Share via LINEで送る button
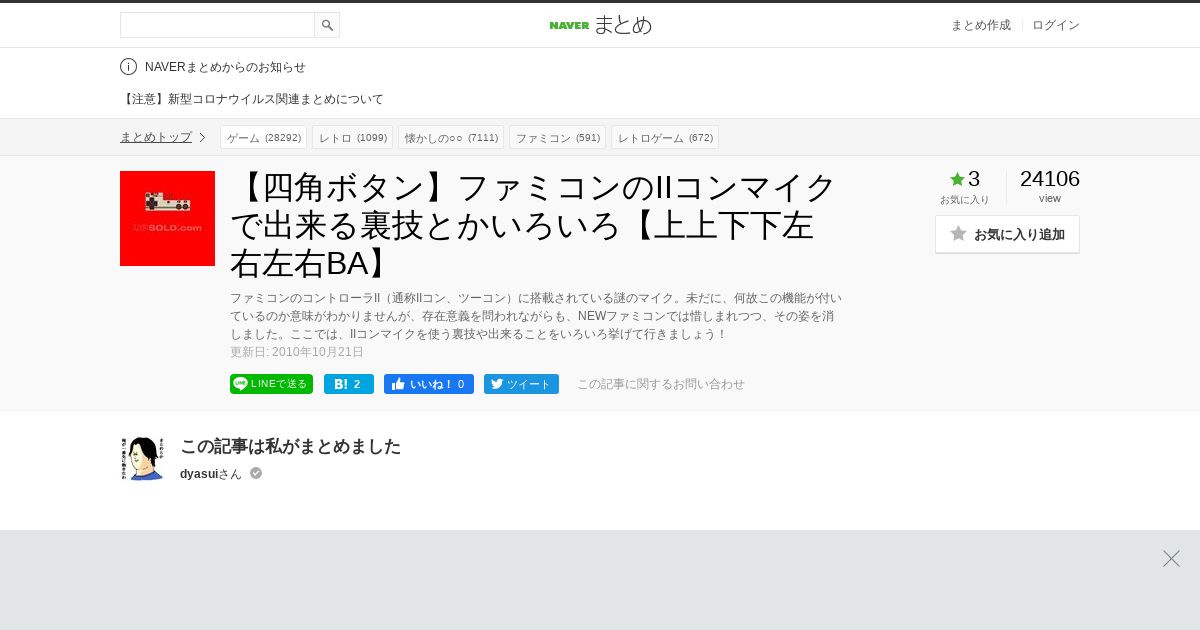This screenshot has height=630, width=1200. (271, 384)
